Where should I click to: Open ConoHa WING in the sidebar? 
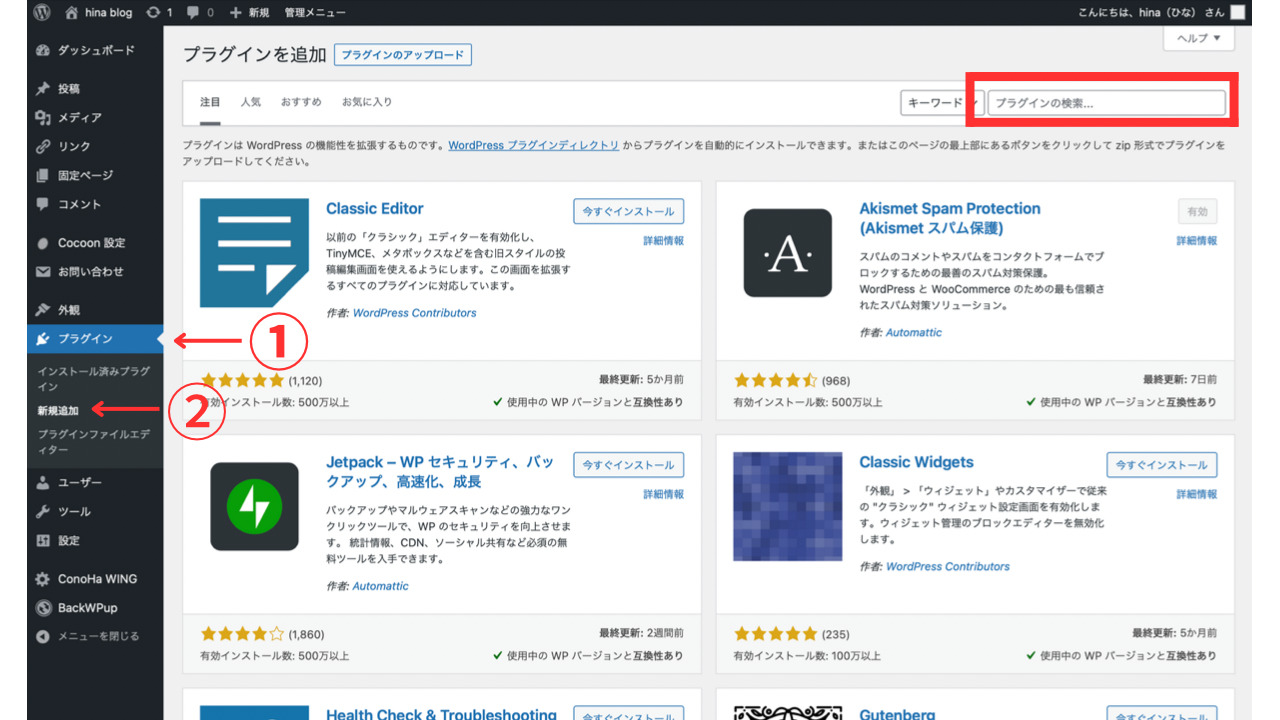pos(95,579)
